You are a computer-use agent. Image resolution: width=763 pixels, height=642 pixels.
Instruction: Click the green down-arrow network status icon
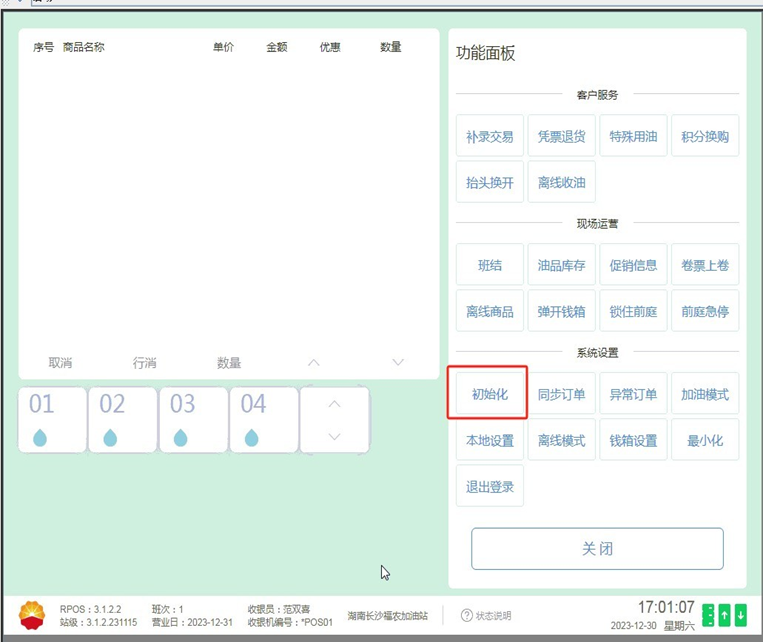point(741,615)
